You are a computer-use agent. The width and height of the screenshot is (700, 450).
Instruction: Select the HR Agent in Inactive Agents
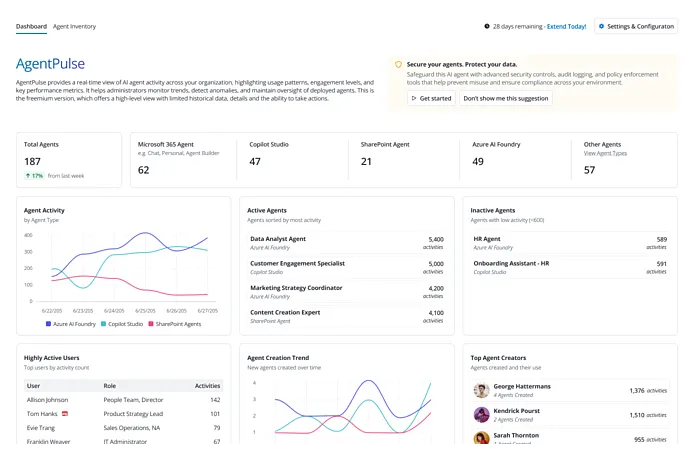[487, 239]
